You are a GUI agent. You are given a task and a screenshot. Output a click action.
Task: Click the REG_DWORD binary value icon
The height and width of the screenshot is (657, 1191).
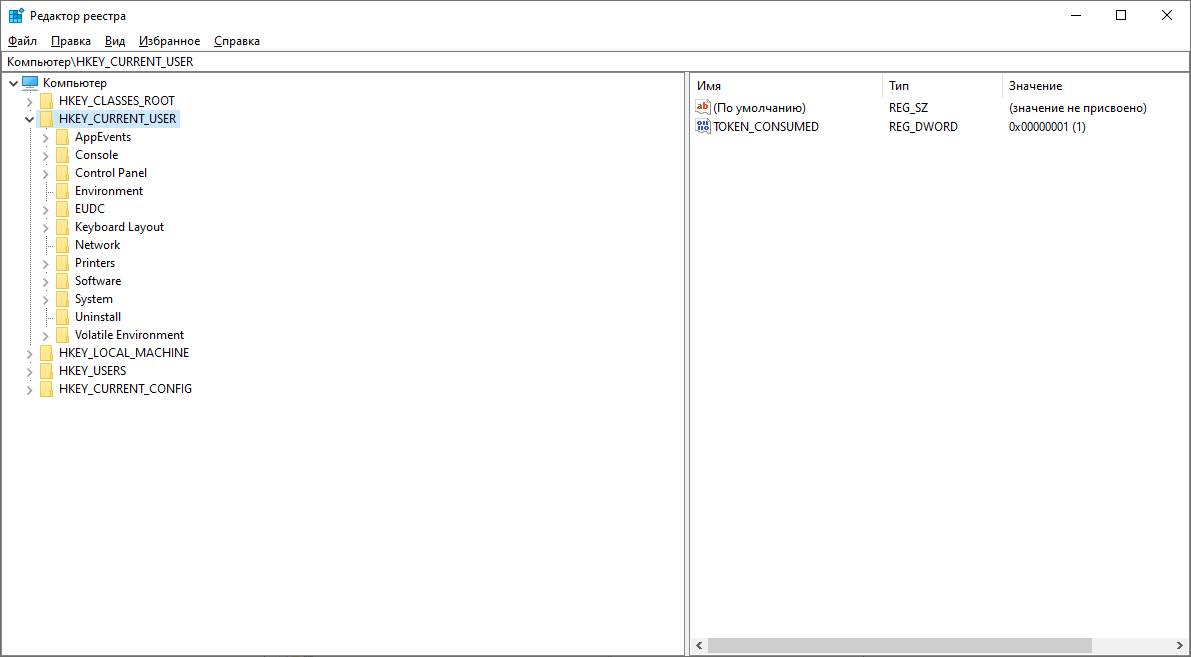pos(702,126)
